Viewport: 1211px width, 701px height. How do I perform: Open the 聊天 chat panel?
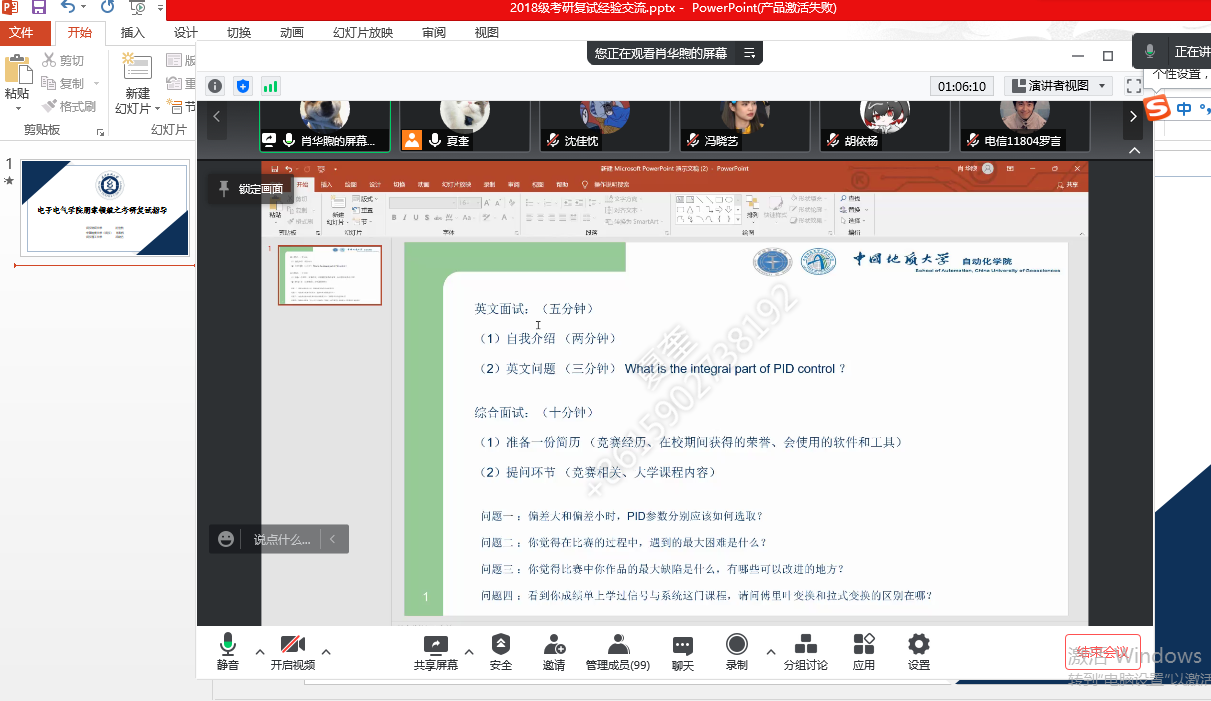coord(683,652)
